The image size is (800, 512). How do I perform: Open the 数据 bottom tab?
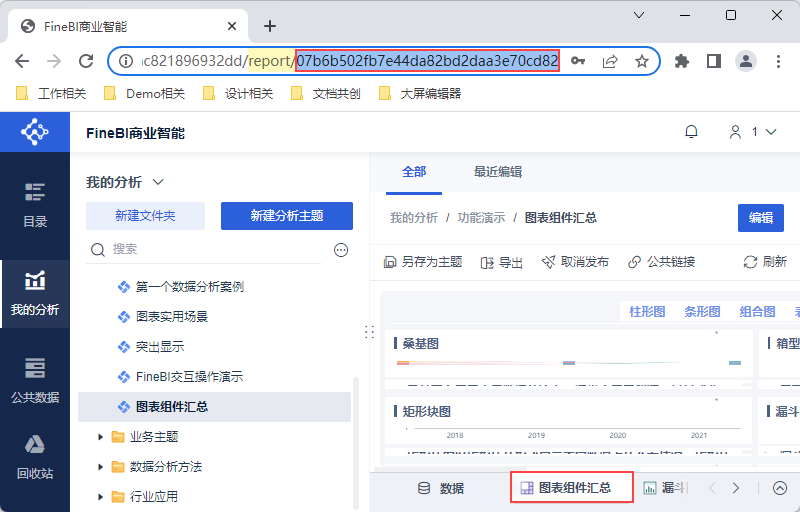pos(441,489)
